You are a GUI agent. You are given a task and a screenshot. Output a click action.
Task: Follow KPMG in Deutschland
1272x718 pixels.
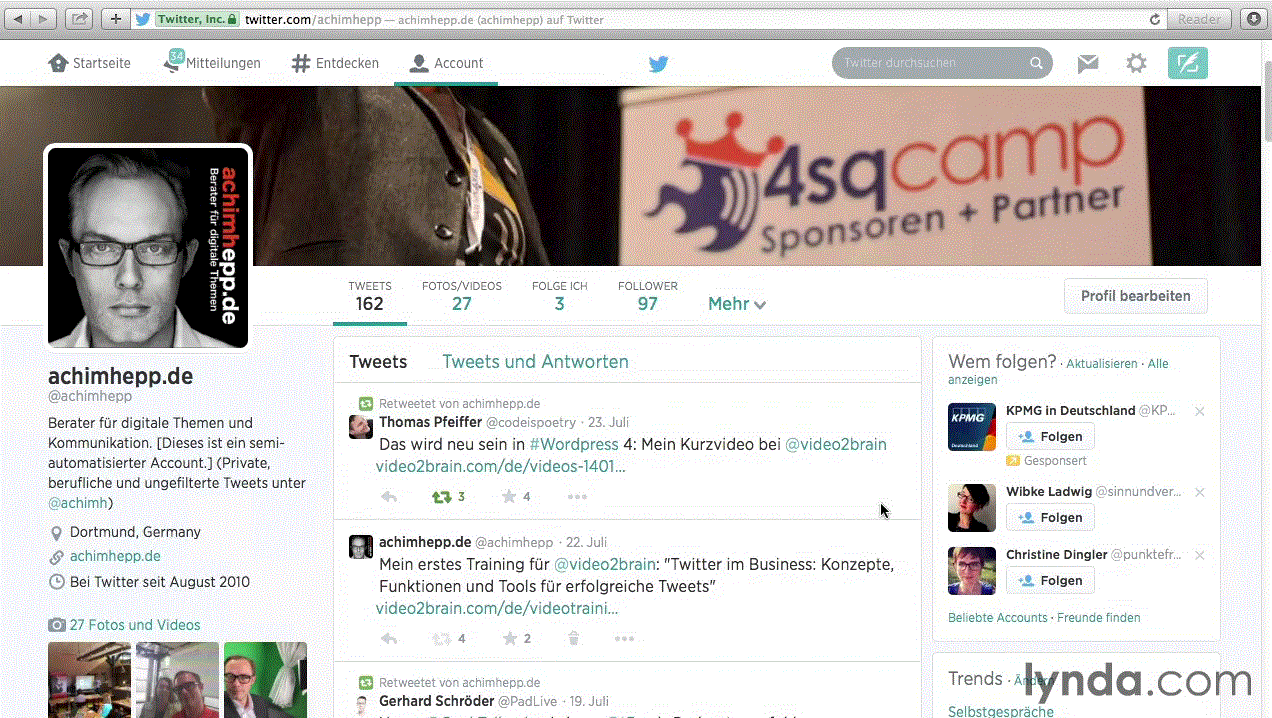[x=1050, y=437]
